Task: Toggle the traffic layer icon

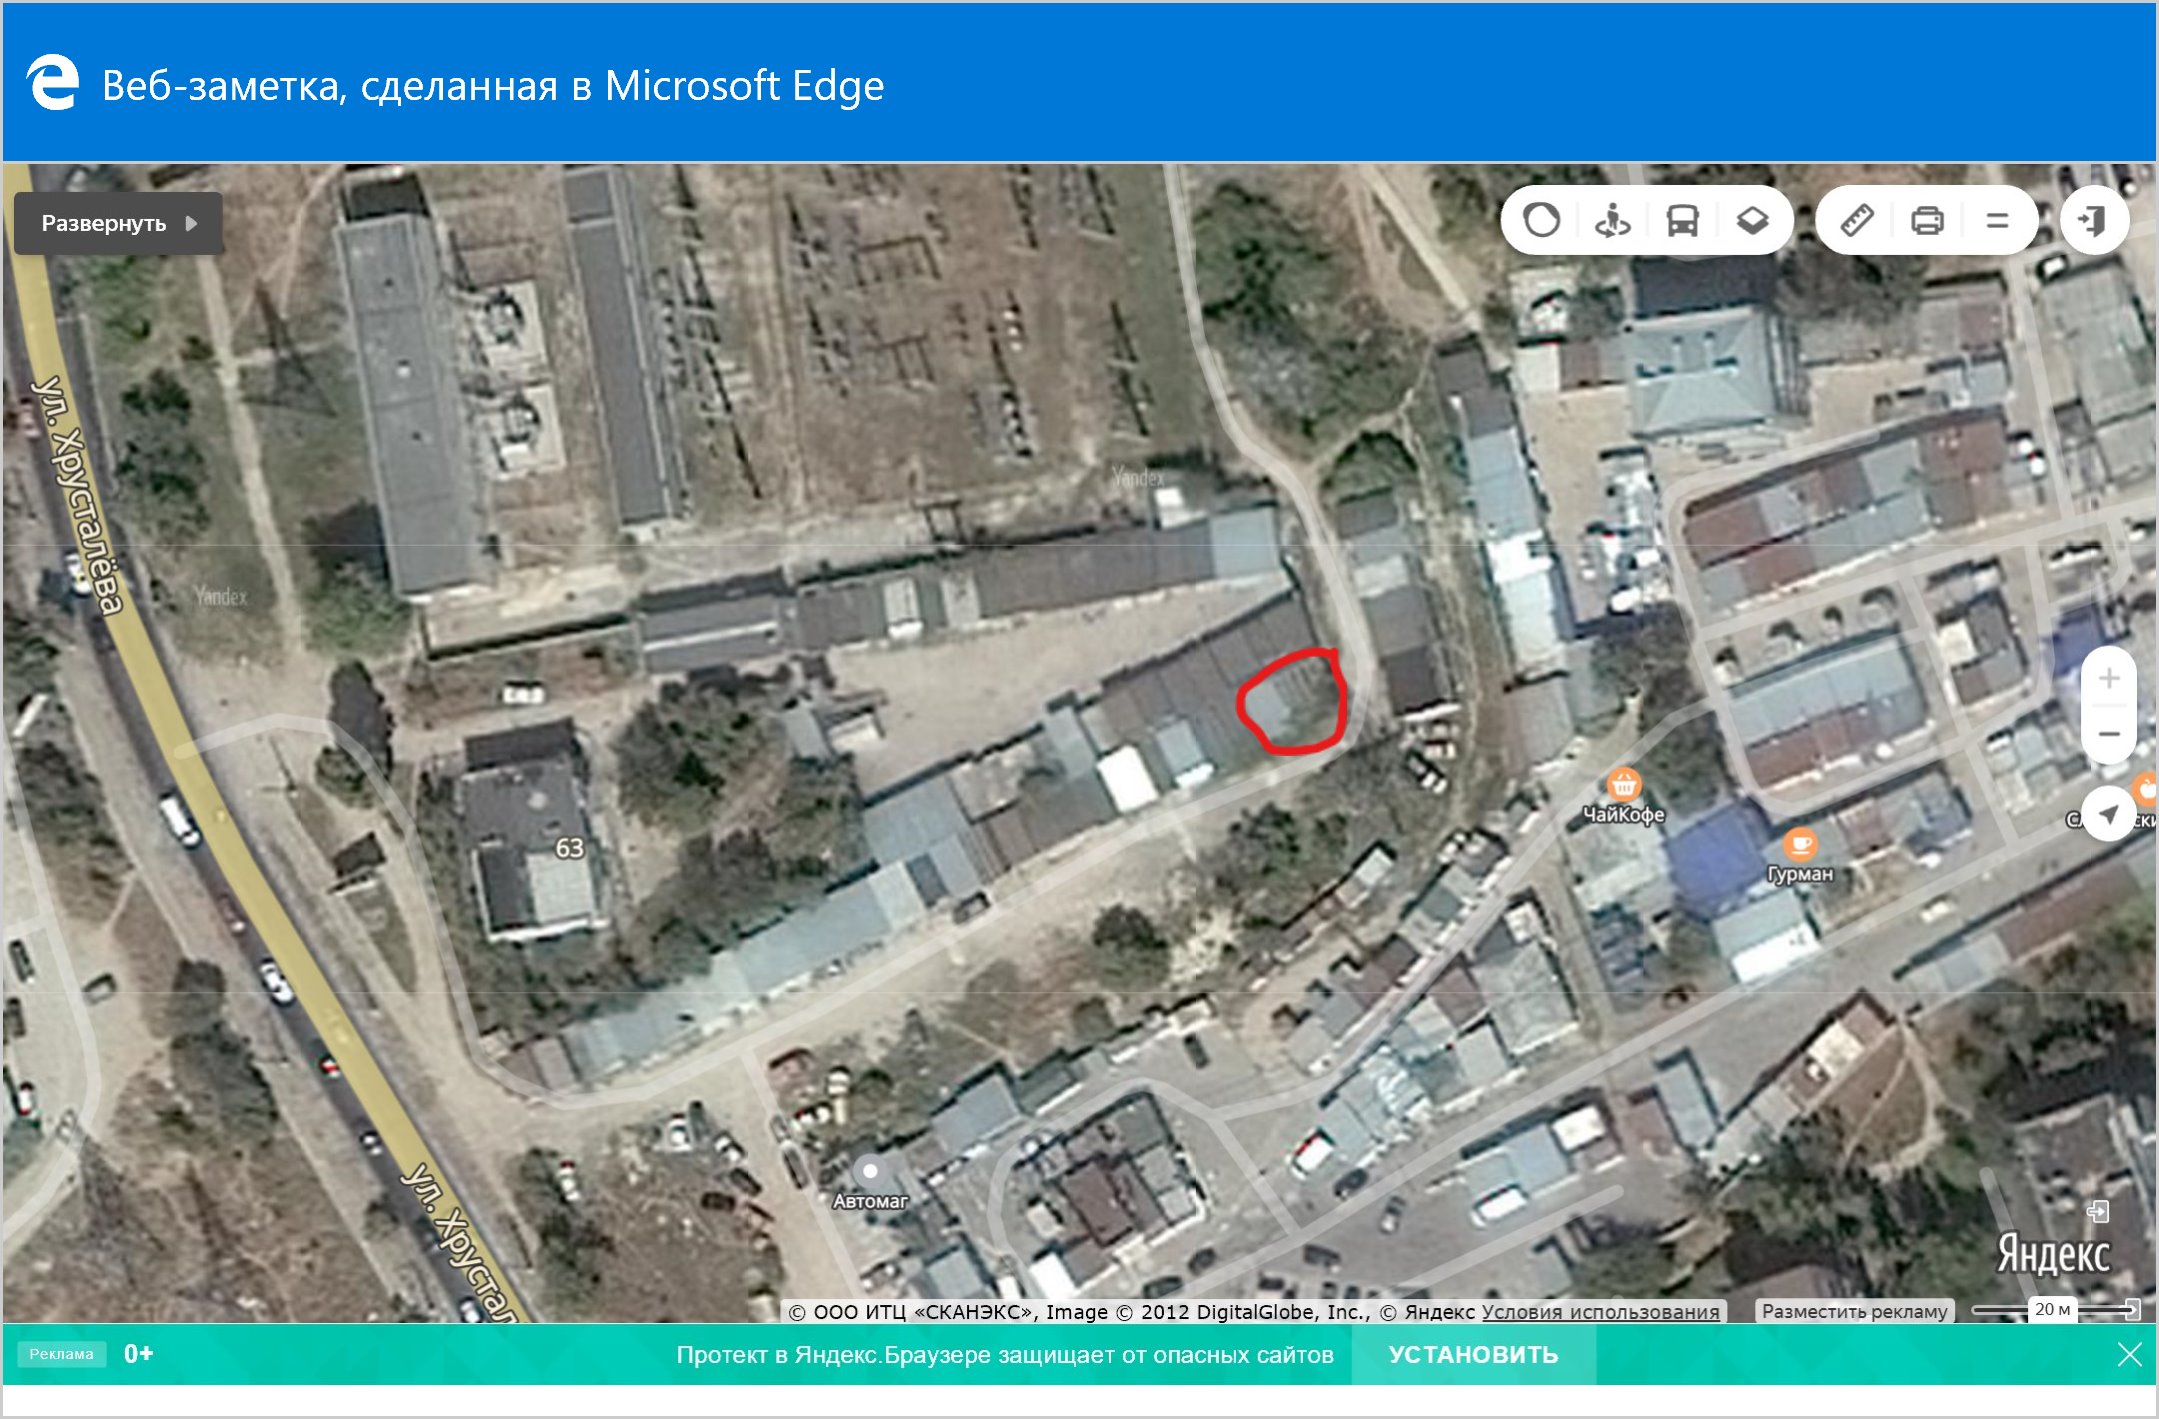Action: 1541,220
